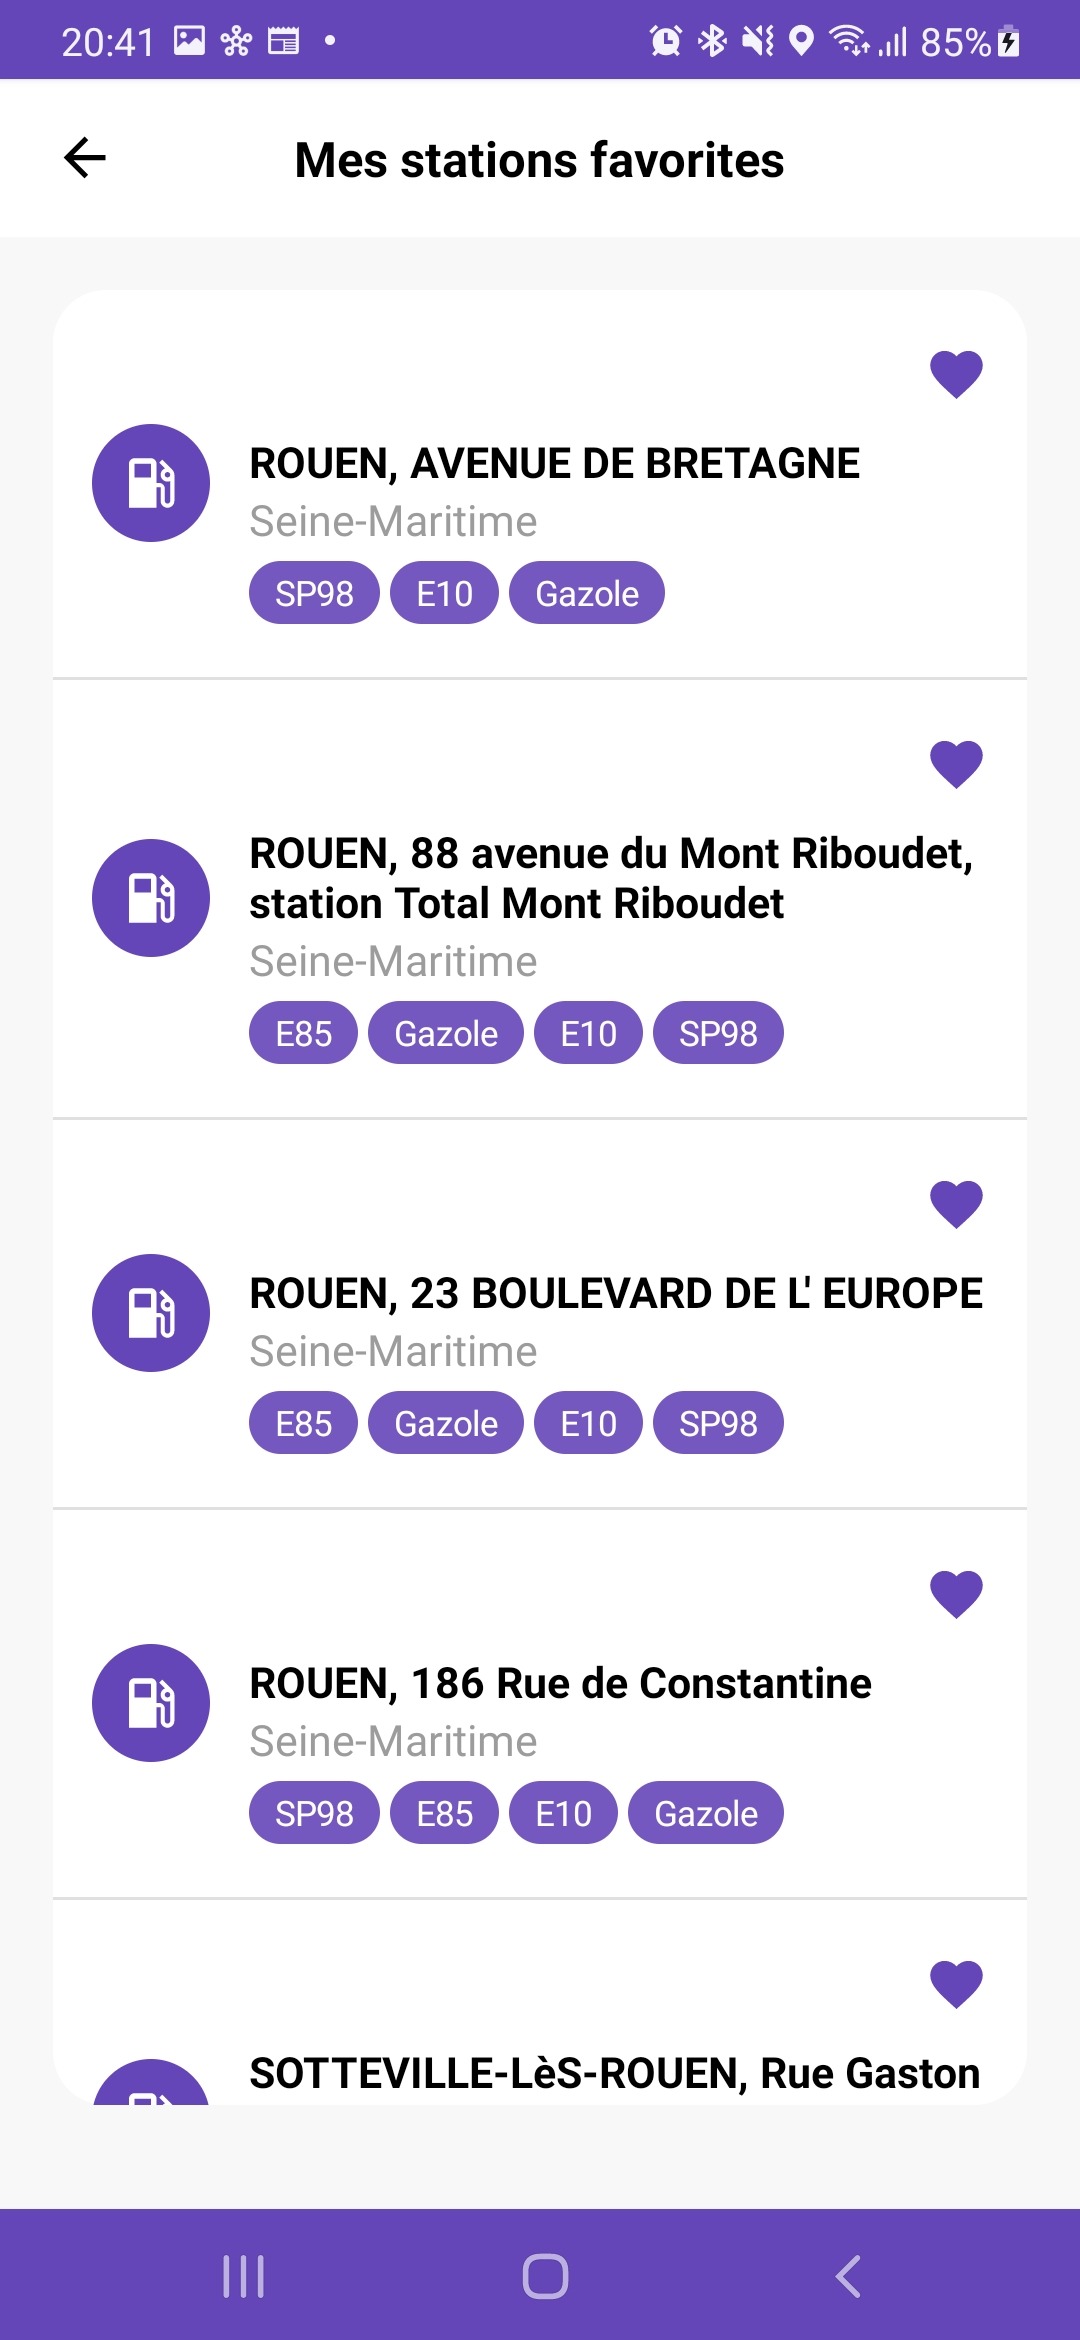Screen dimensions: 1080x2340
Task: Remove Boulevard de l'Europe from favorites
Action: click(x=956, y=1205)
